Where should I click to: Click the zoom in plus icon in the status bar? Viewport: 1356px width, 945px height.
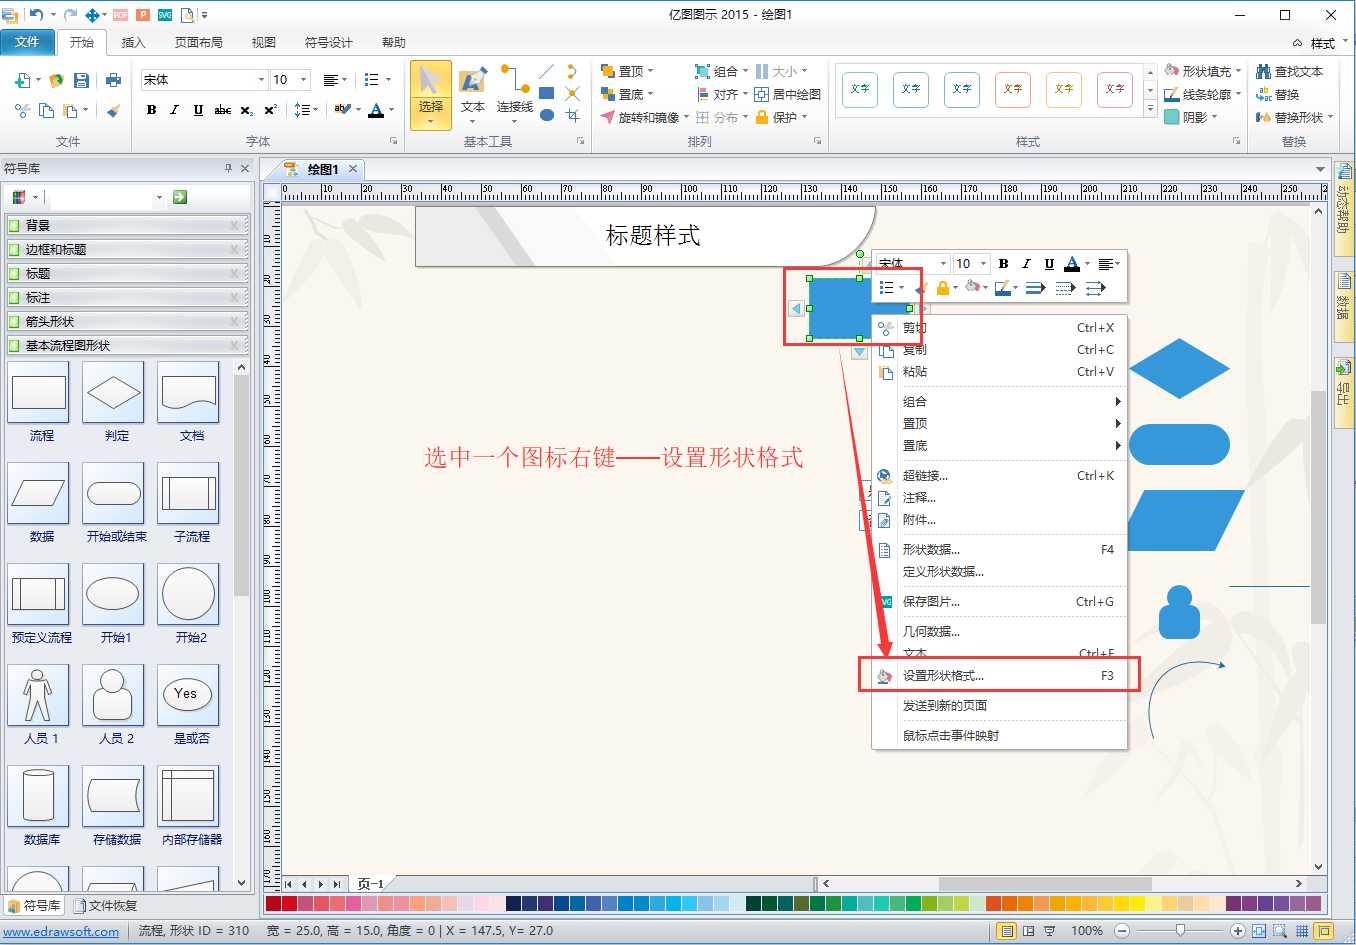[x=1238, y=931]
